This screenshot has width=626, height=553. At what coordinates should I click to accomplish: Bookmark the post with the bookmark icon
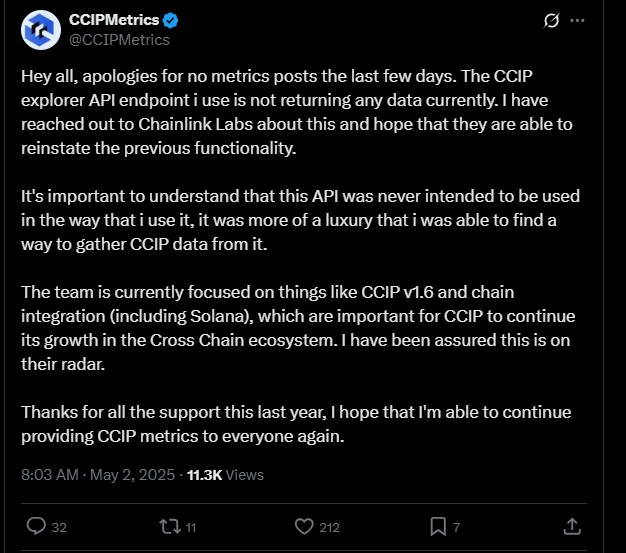coord(437,526)
